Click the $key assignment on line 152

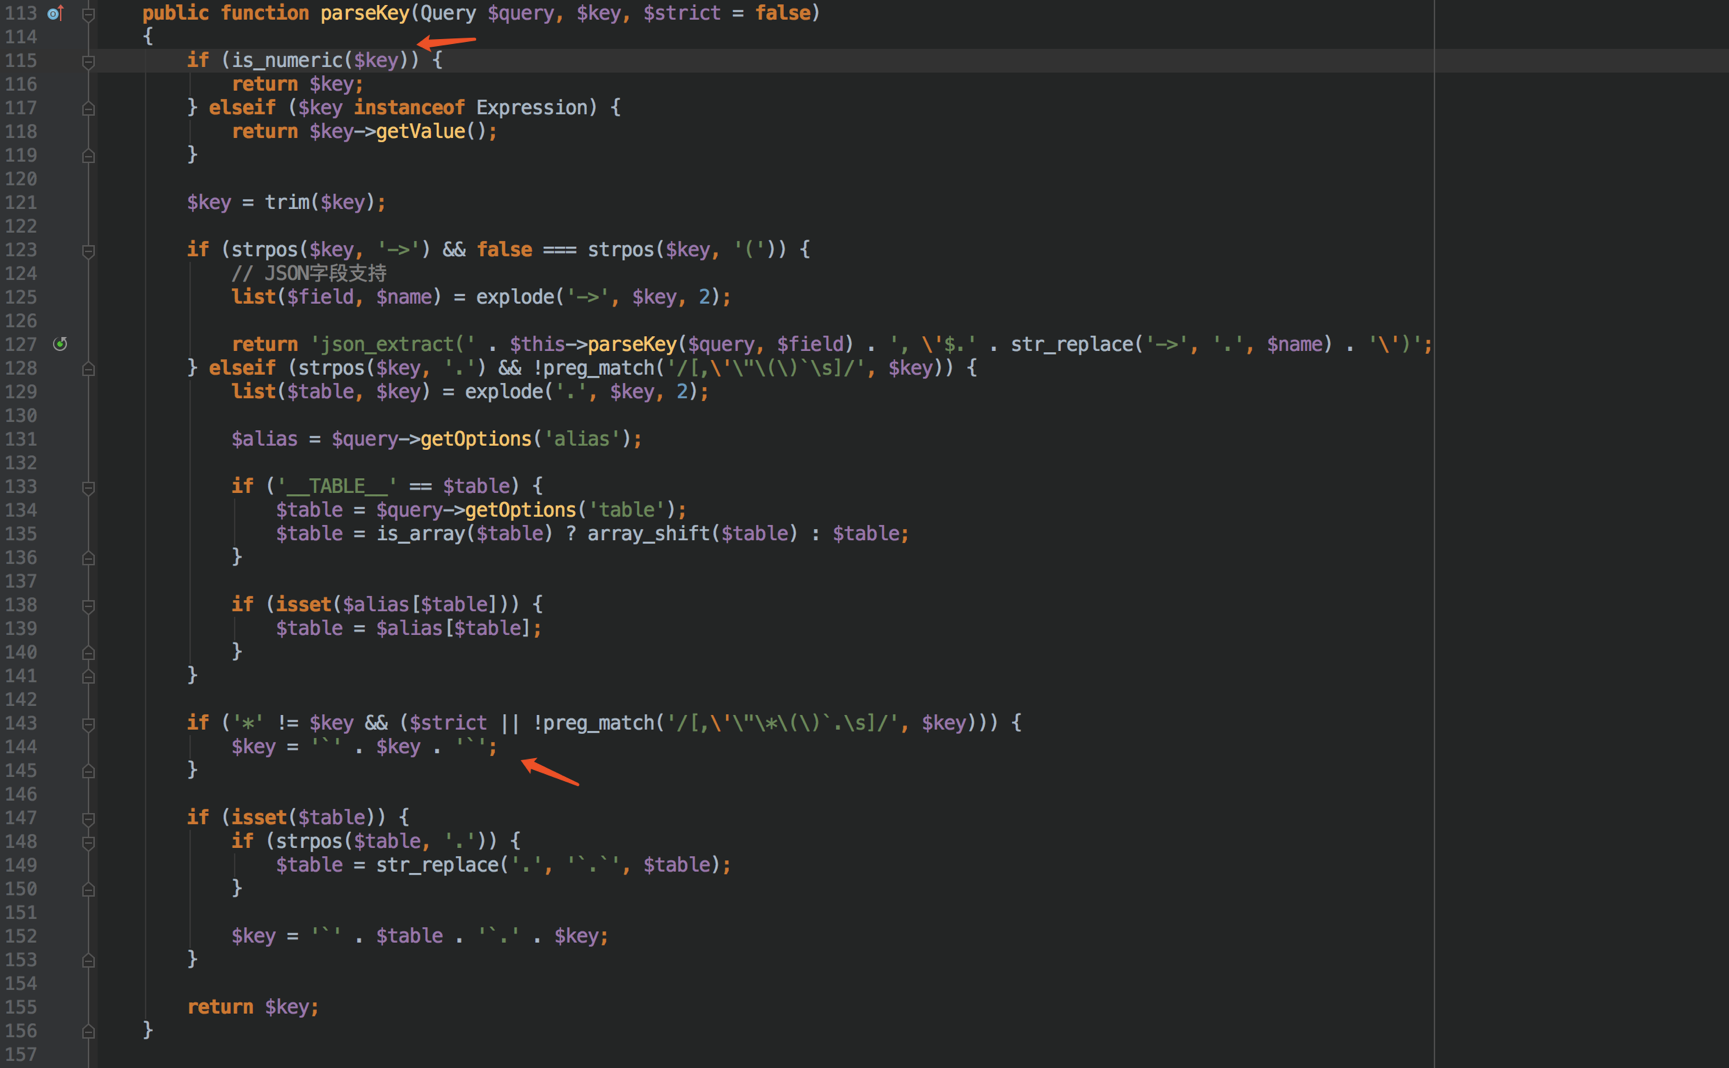tap(420, 936)
